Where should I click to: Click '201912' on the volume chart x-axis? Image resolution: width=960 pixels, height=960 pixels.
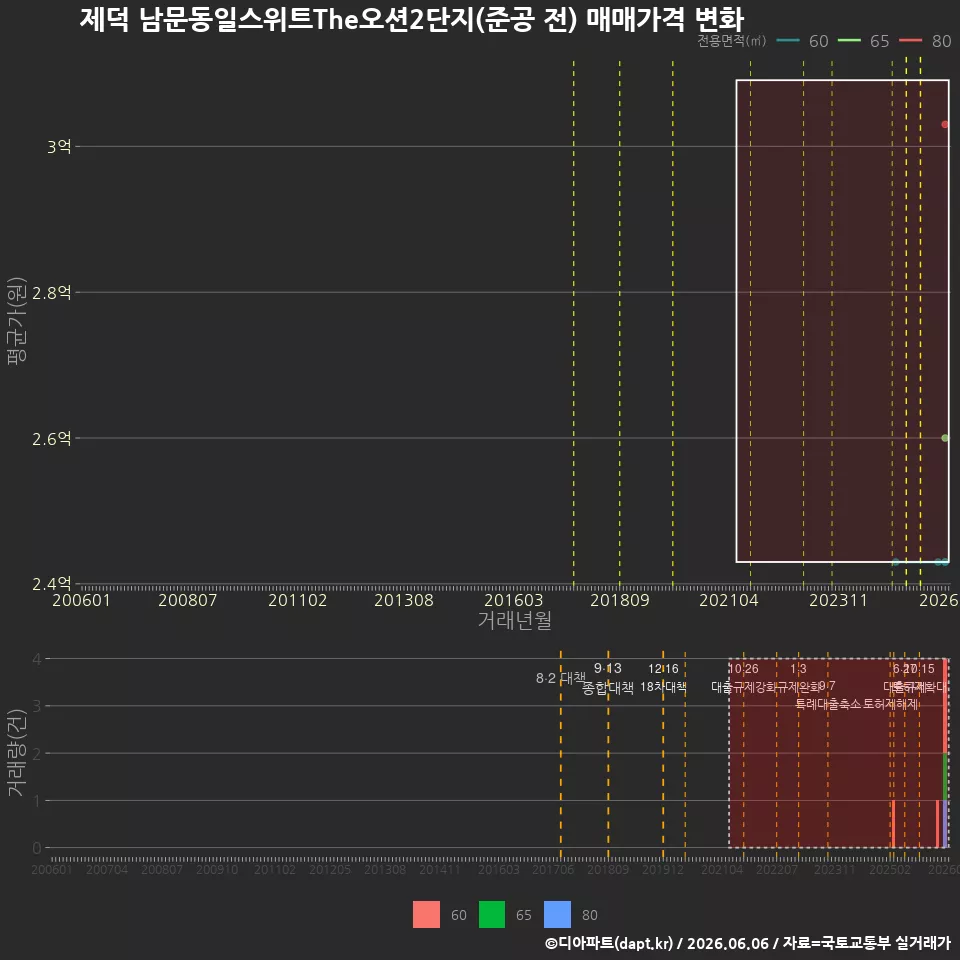point(662,869)
